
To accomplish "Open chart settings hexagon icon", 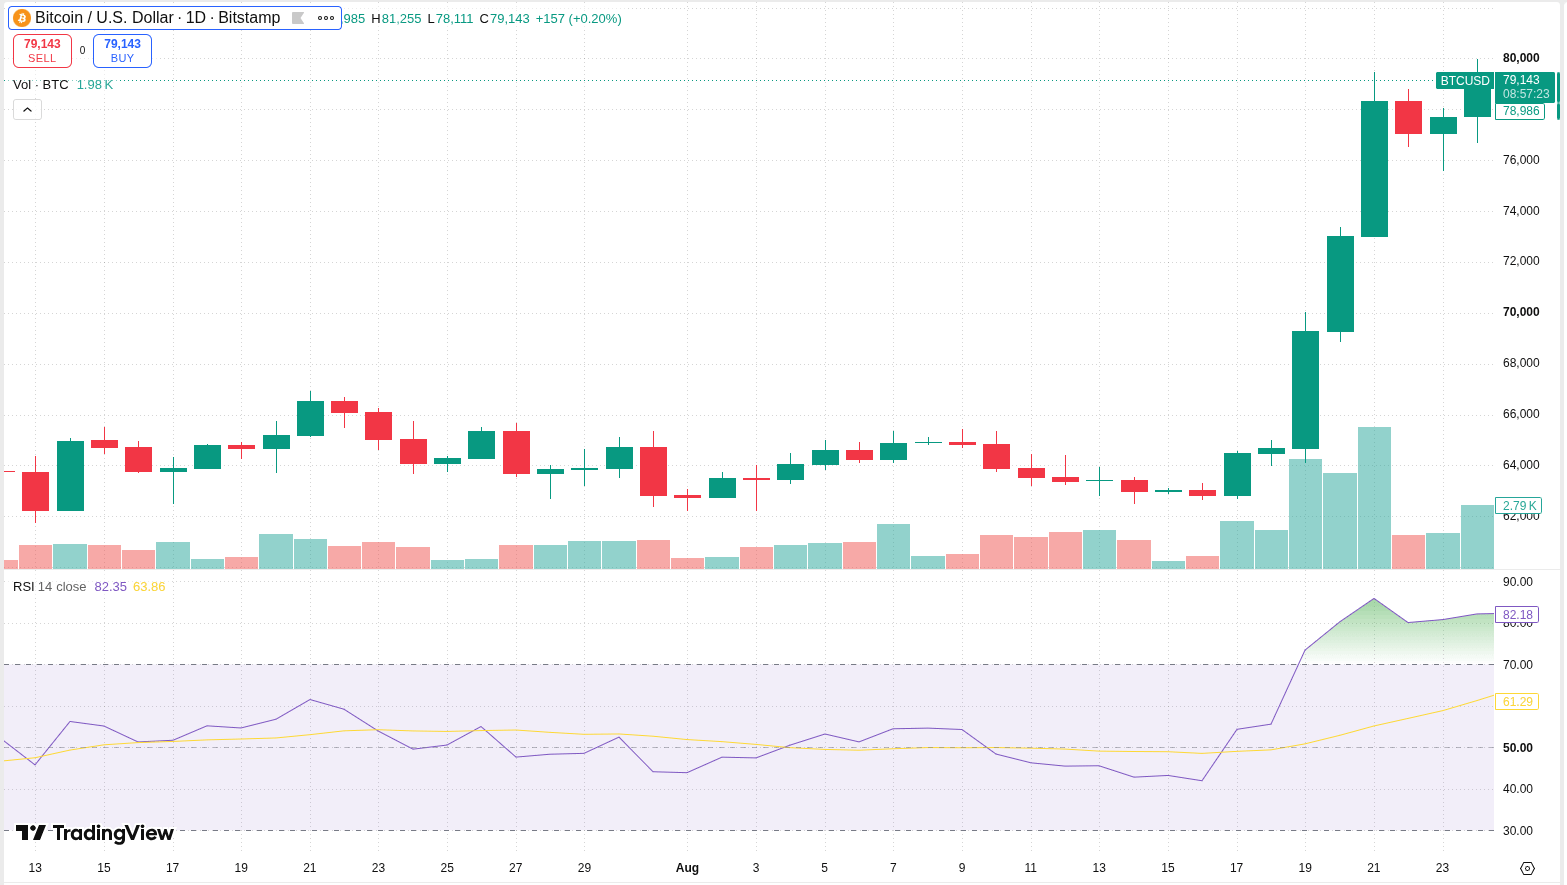I will point(1527,868).
